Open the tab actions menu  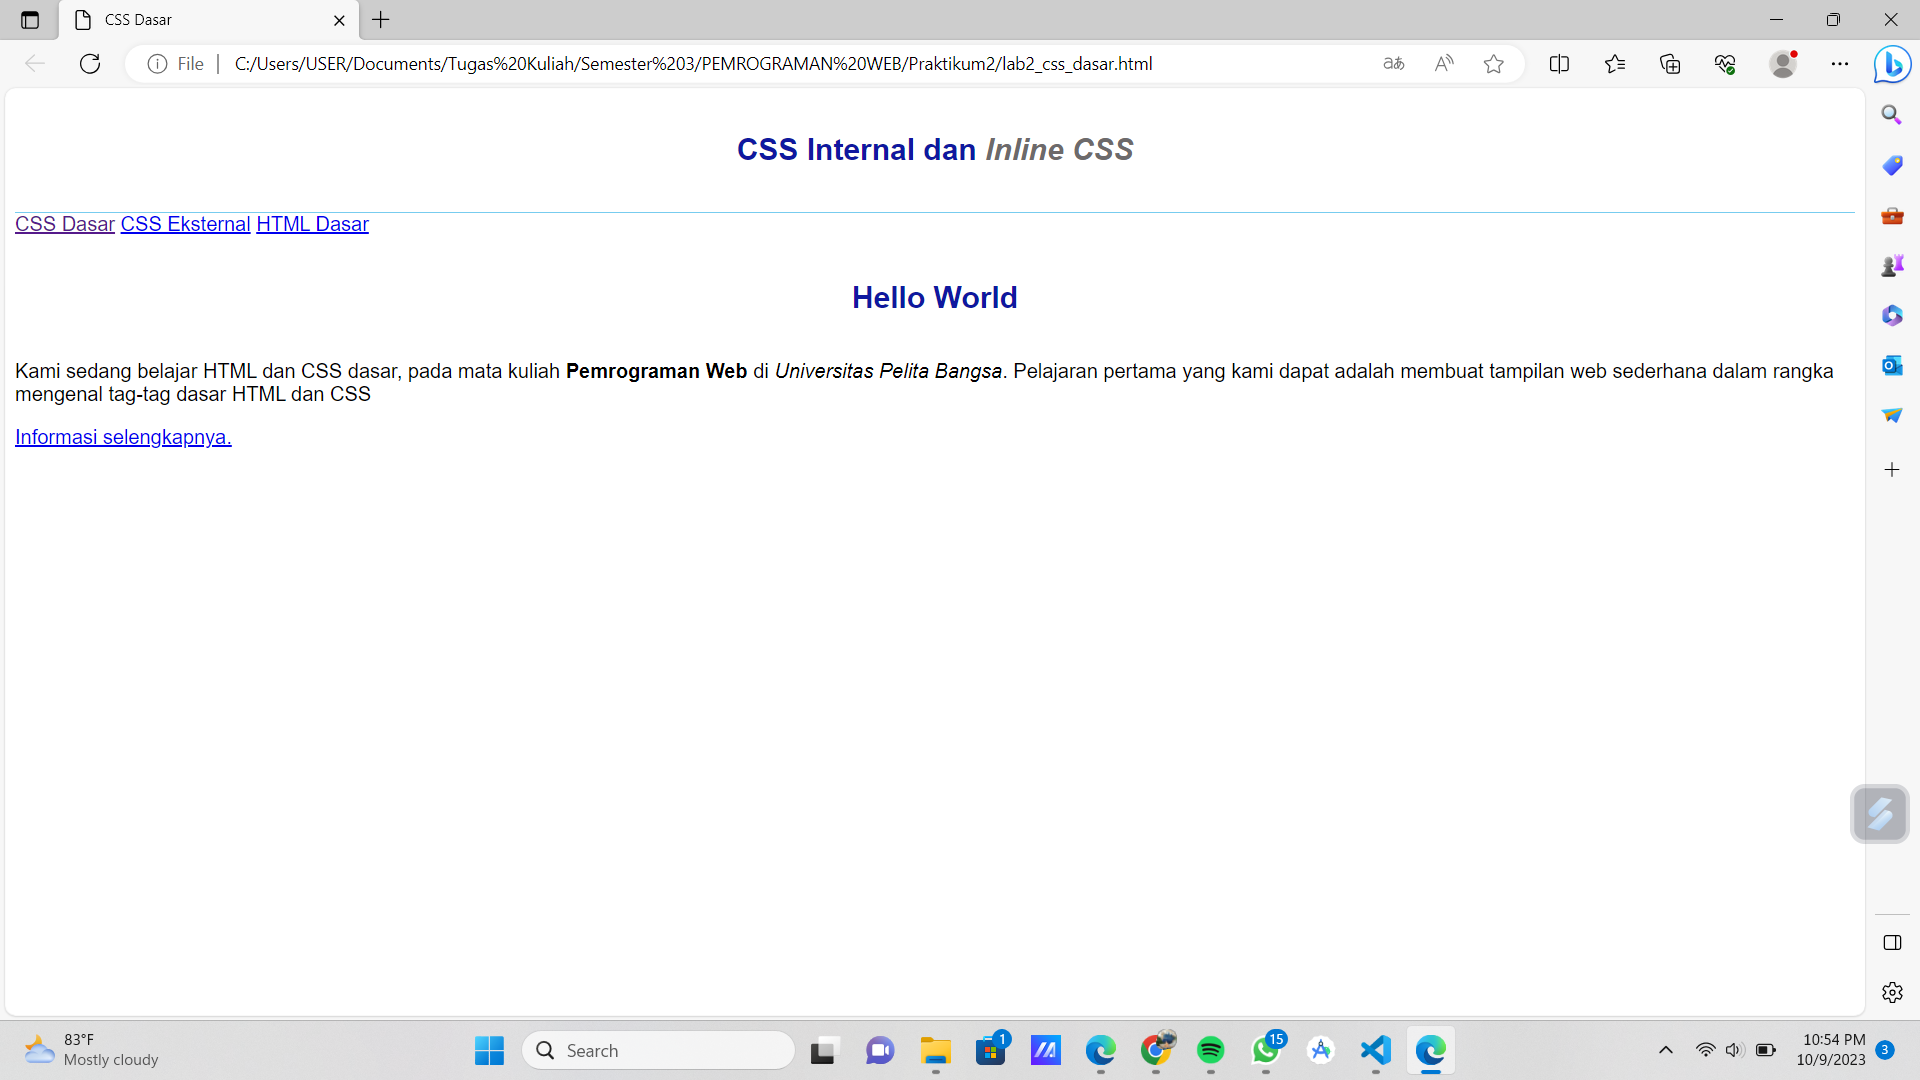tap(28, 19)
